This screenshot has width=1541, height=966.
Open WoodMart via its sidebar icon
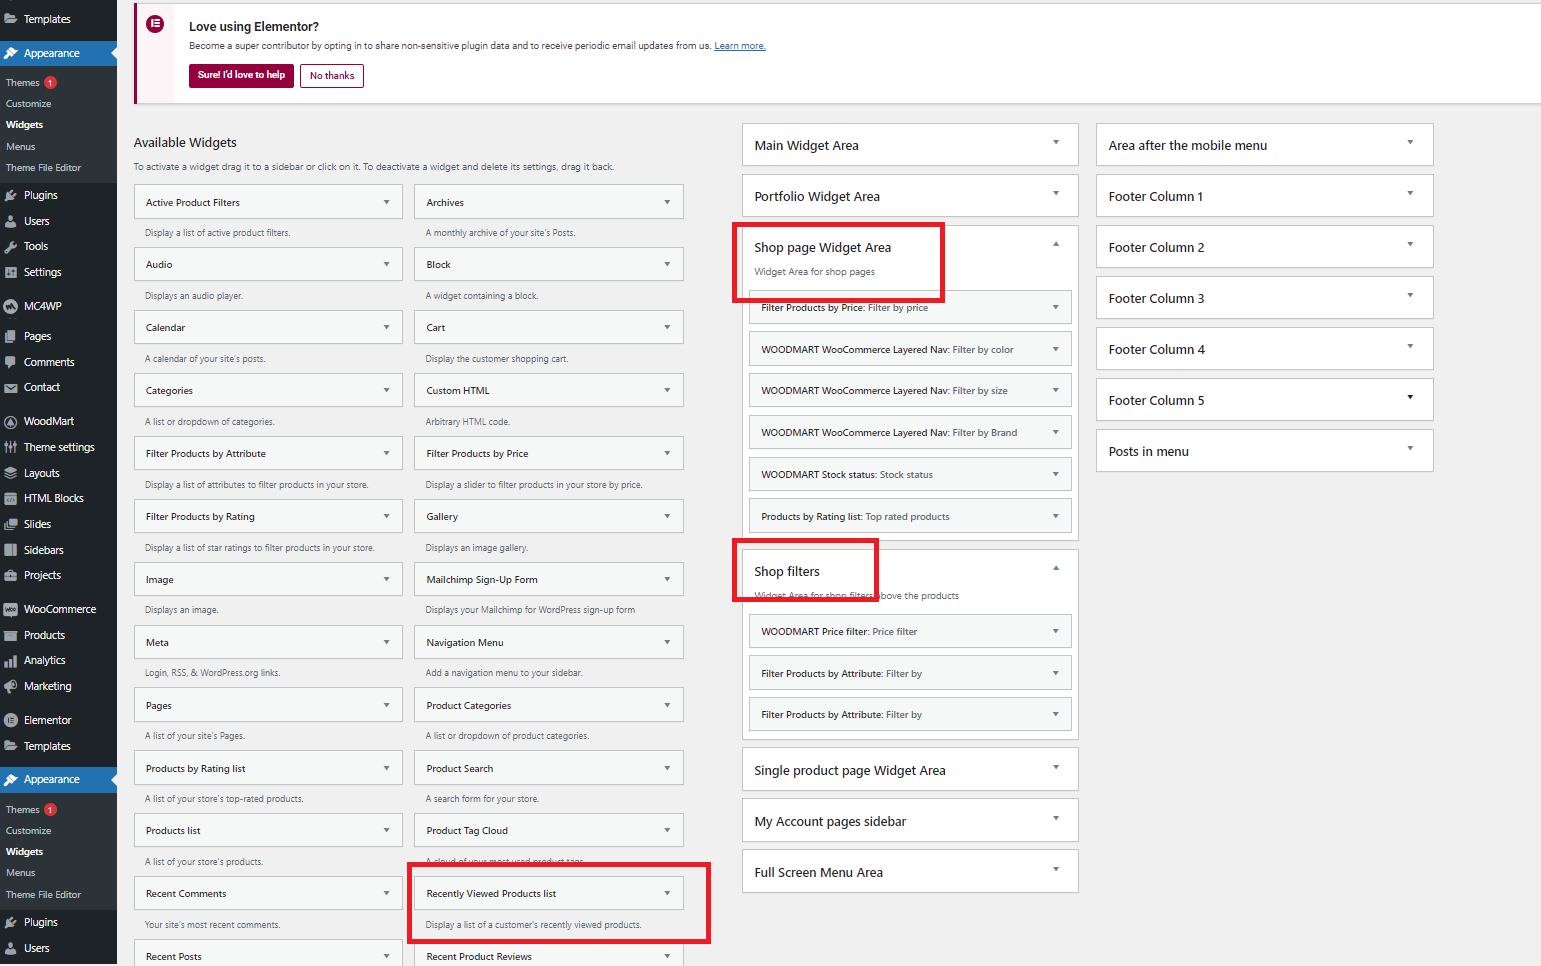11,422
